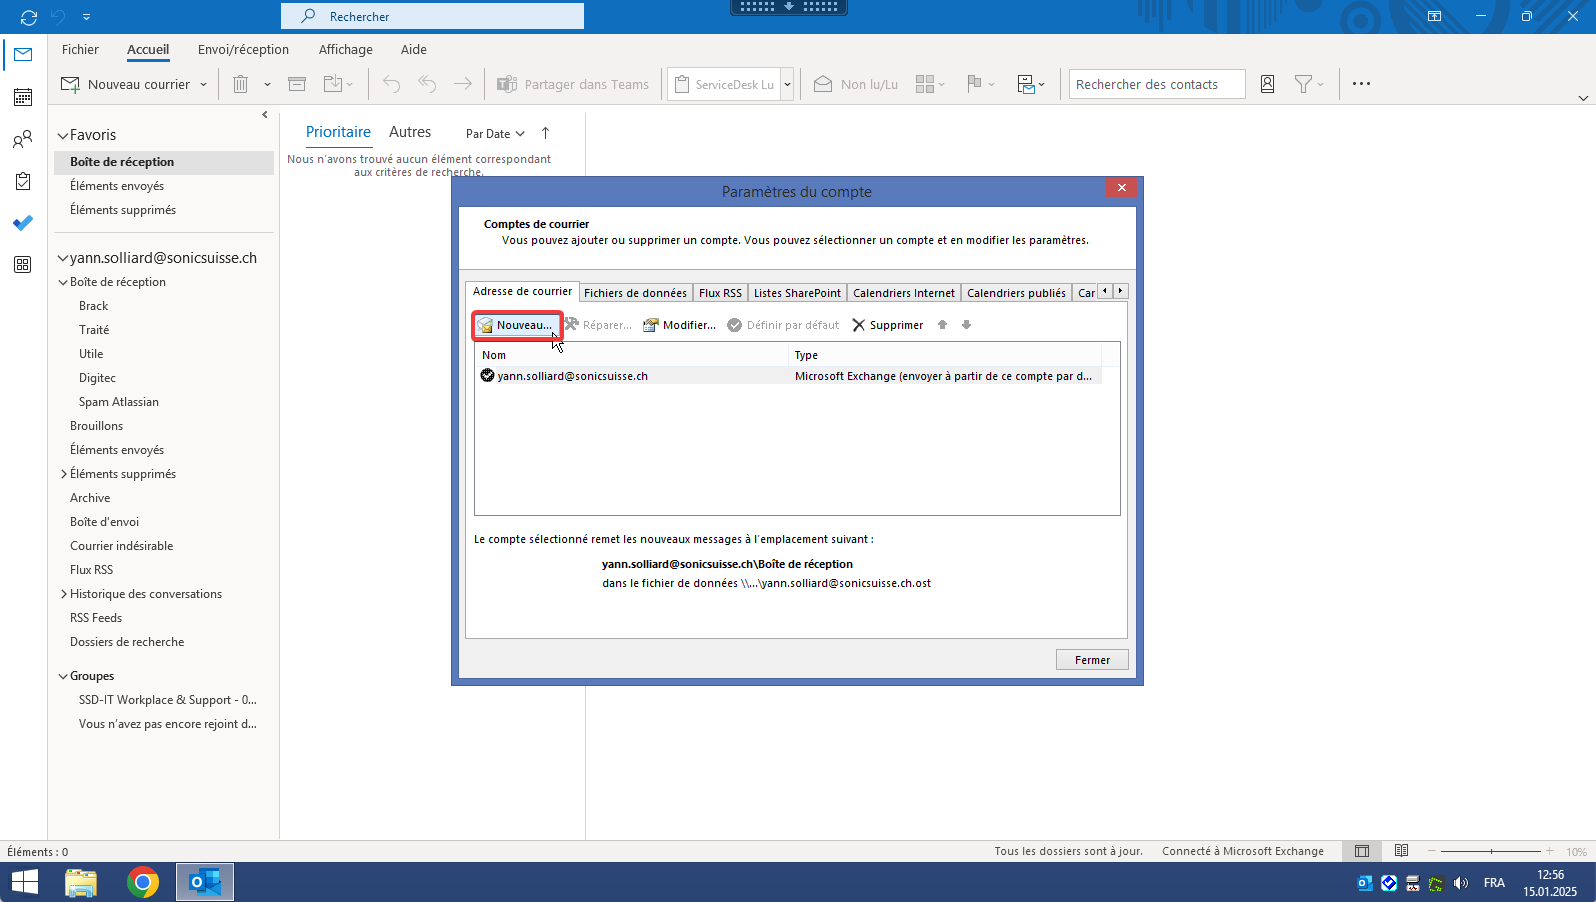The height and width of the screenshot is (902, 1596).
Task: Click the Fermer button in dialog
Action: click(1091, 660)
